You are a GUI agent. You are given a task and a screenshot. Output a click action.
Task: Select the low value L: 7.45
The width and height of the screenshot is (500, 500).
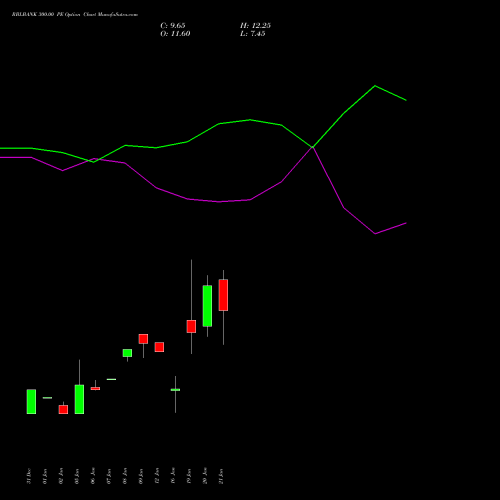[253, 34]
